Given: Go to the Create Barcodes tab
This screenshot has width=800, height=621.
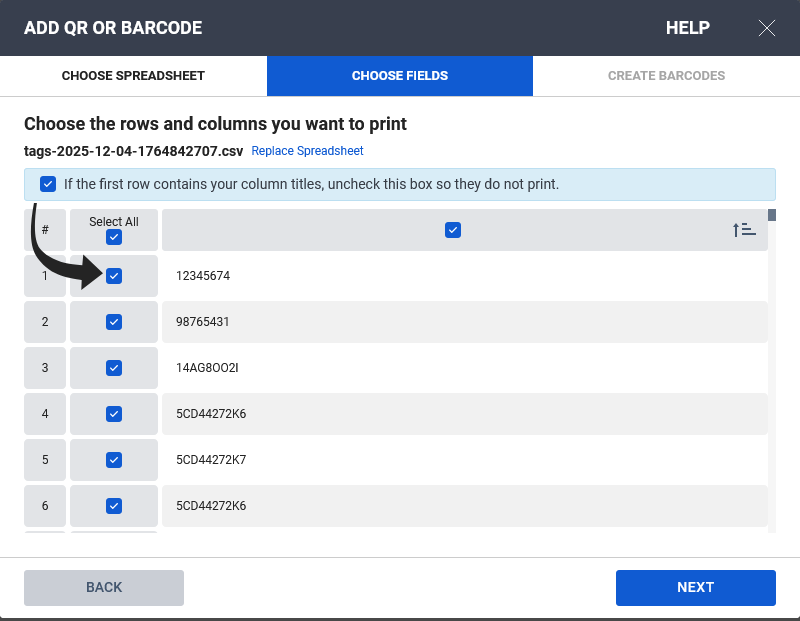Looking at the screenshot, I should (666, 76).
